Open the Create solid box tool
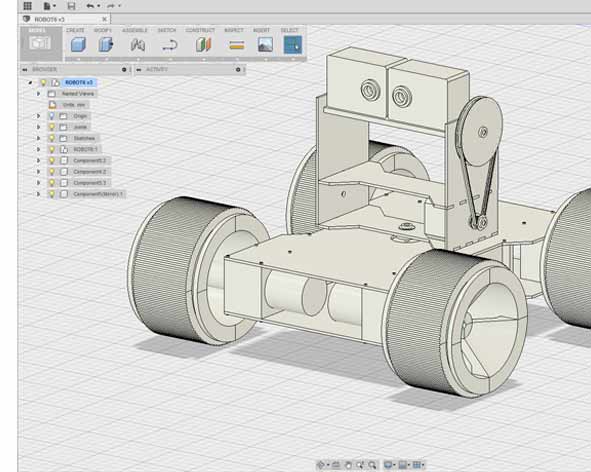The width and height of the screenshot is (591, 472). point(78,45)
